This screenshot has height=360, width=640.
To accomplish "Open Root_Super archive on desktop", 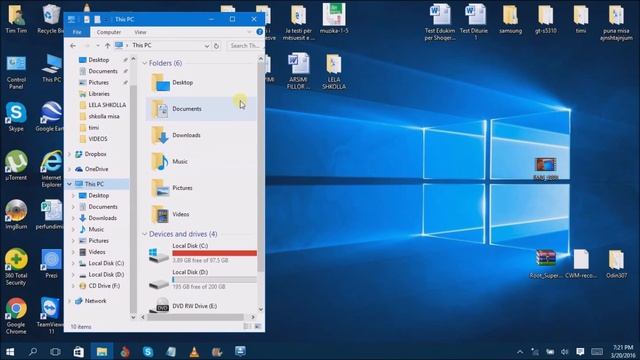I will (546, 264).
